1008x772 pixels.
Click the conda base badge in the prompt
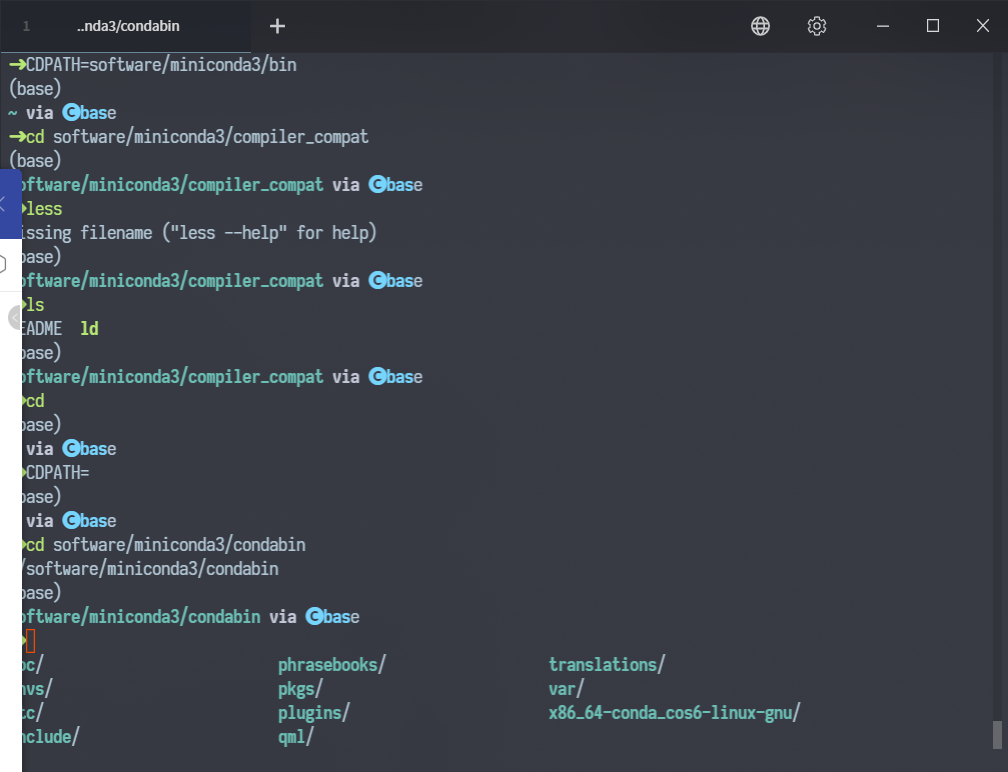331,616
